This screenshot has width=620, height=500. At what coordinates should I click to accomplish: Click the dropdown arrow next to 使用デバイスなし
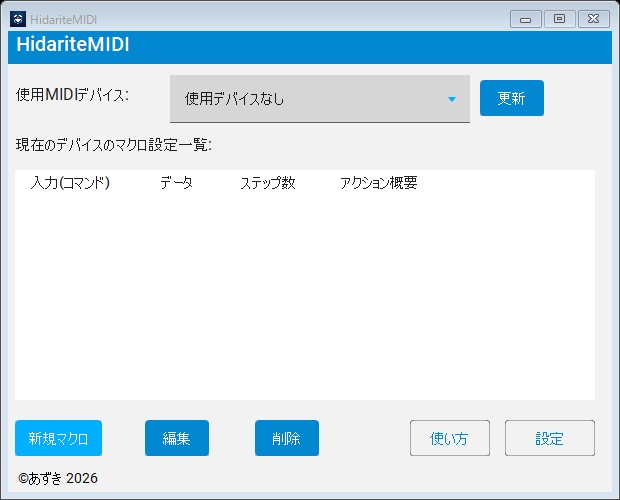pos(452,99)
